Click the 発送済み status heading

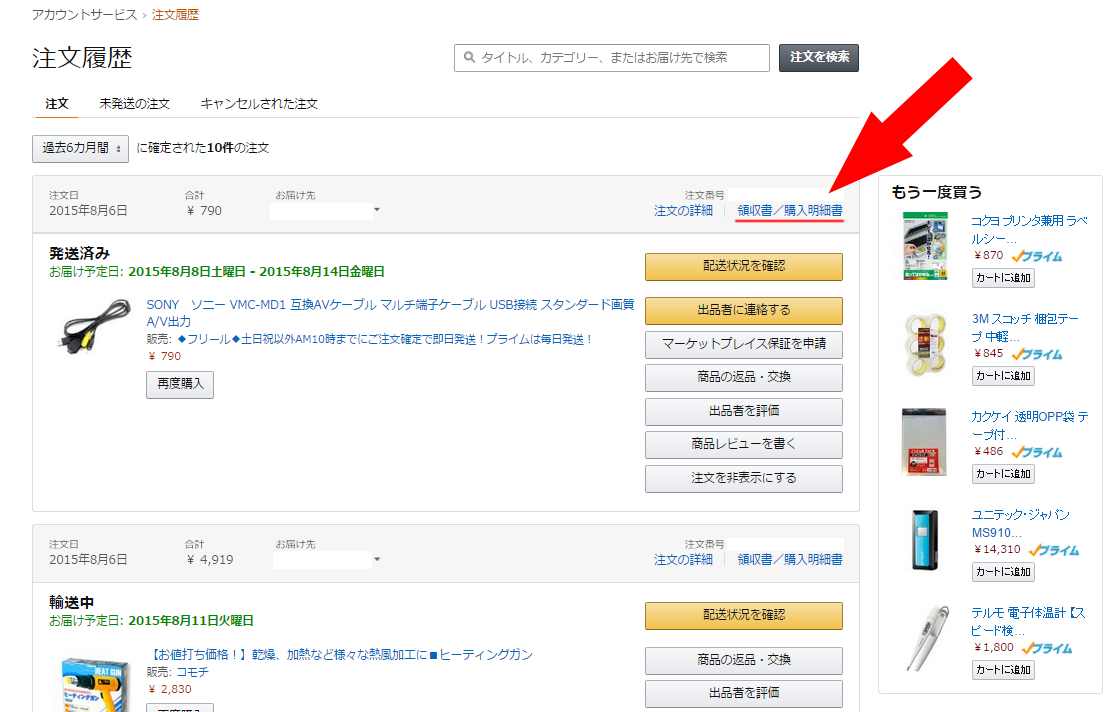point(80,253)
